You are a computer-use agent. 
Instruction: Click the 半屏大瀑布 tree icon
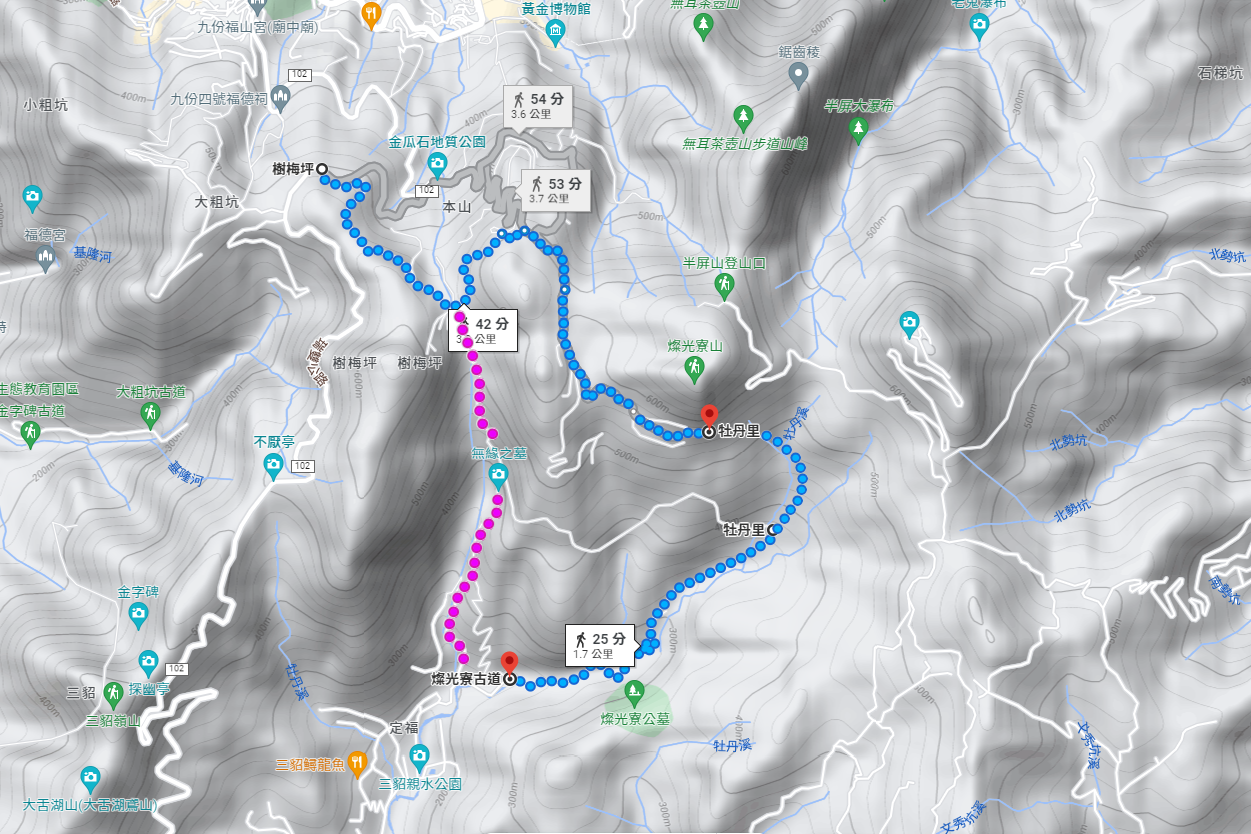[858, 128]
